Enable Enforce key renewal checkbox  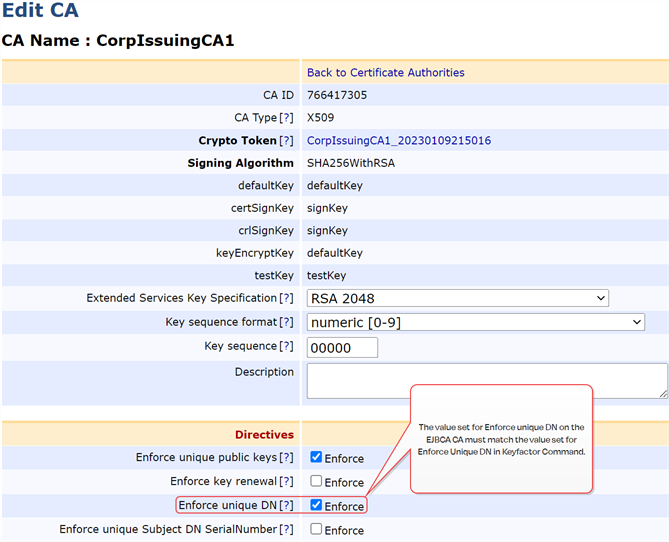[x=316, y=481]
